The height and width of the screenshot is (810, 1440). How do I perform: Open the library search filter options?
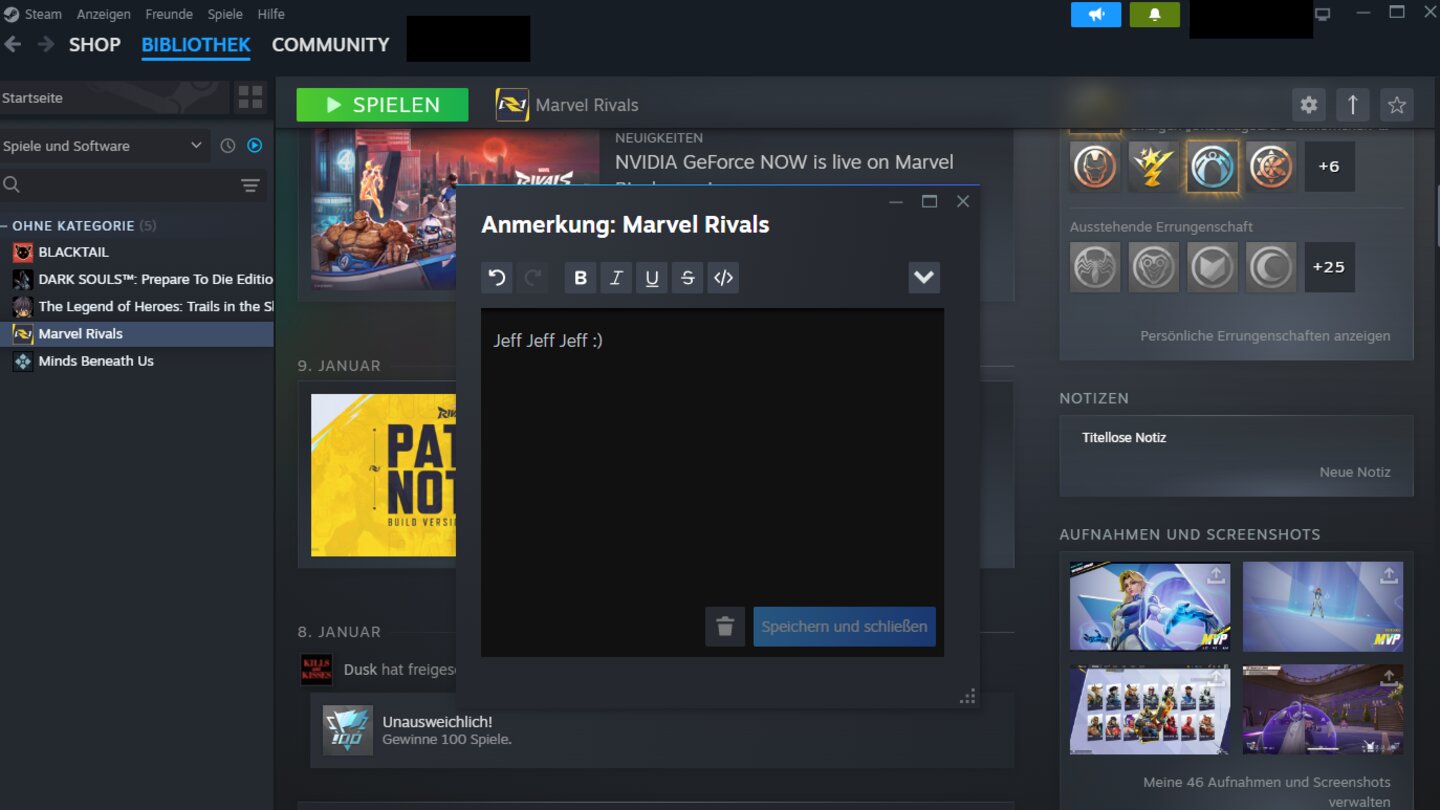pos(248,184)
